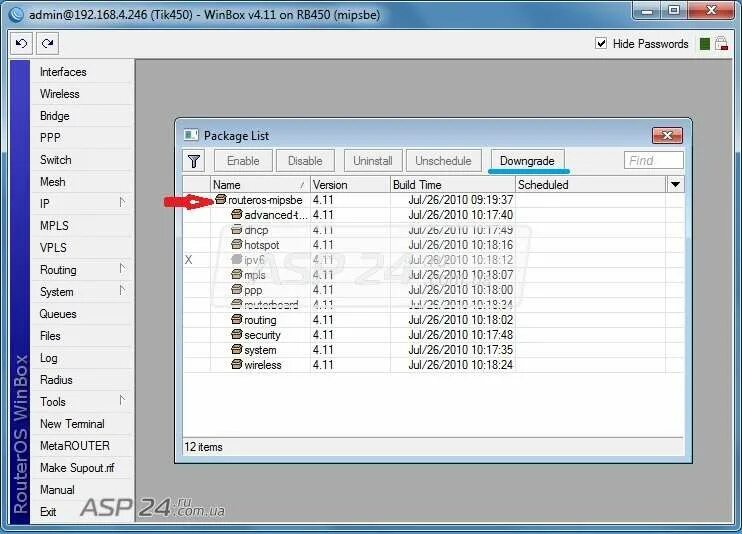Viewport: 742px width, 534px height.
Task: Select the wireless package icon
Action: (237, 365)
